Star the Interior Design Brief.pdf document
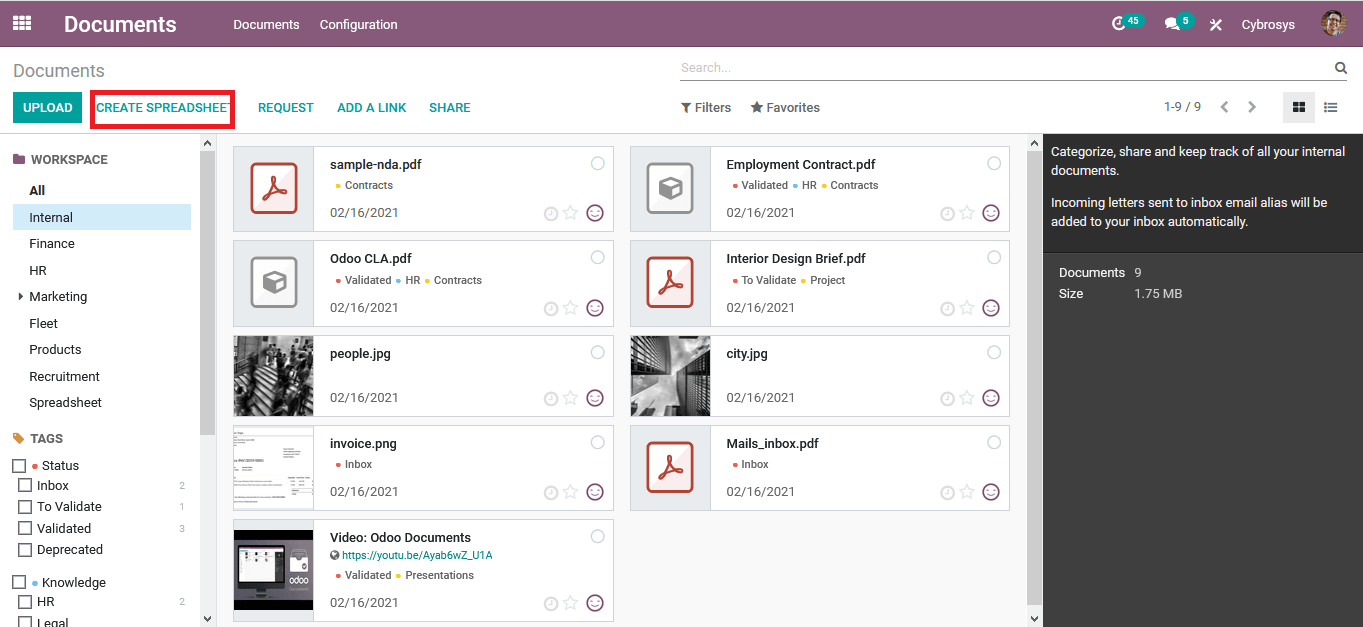 [967, 308]
